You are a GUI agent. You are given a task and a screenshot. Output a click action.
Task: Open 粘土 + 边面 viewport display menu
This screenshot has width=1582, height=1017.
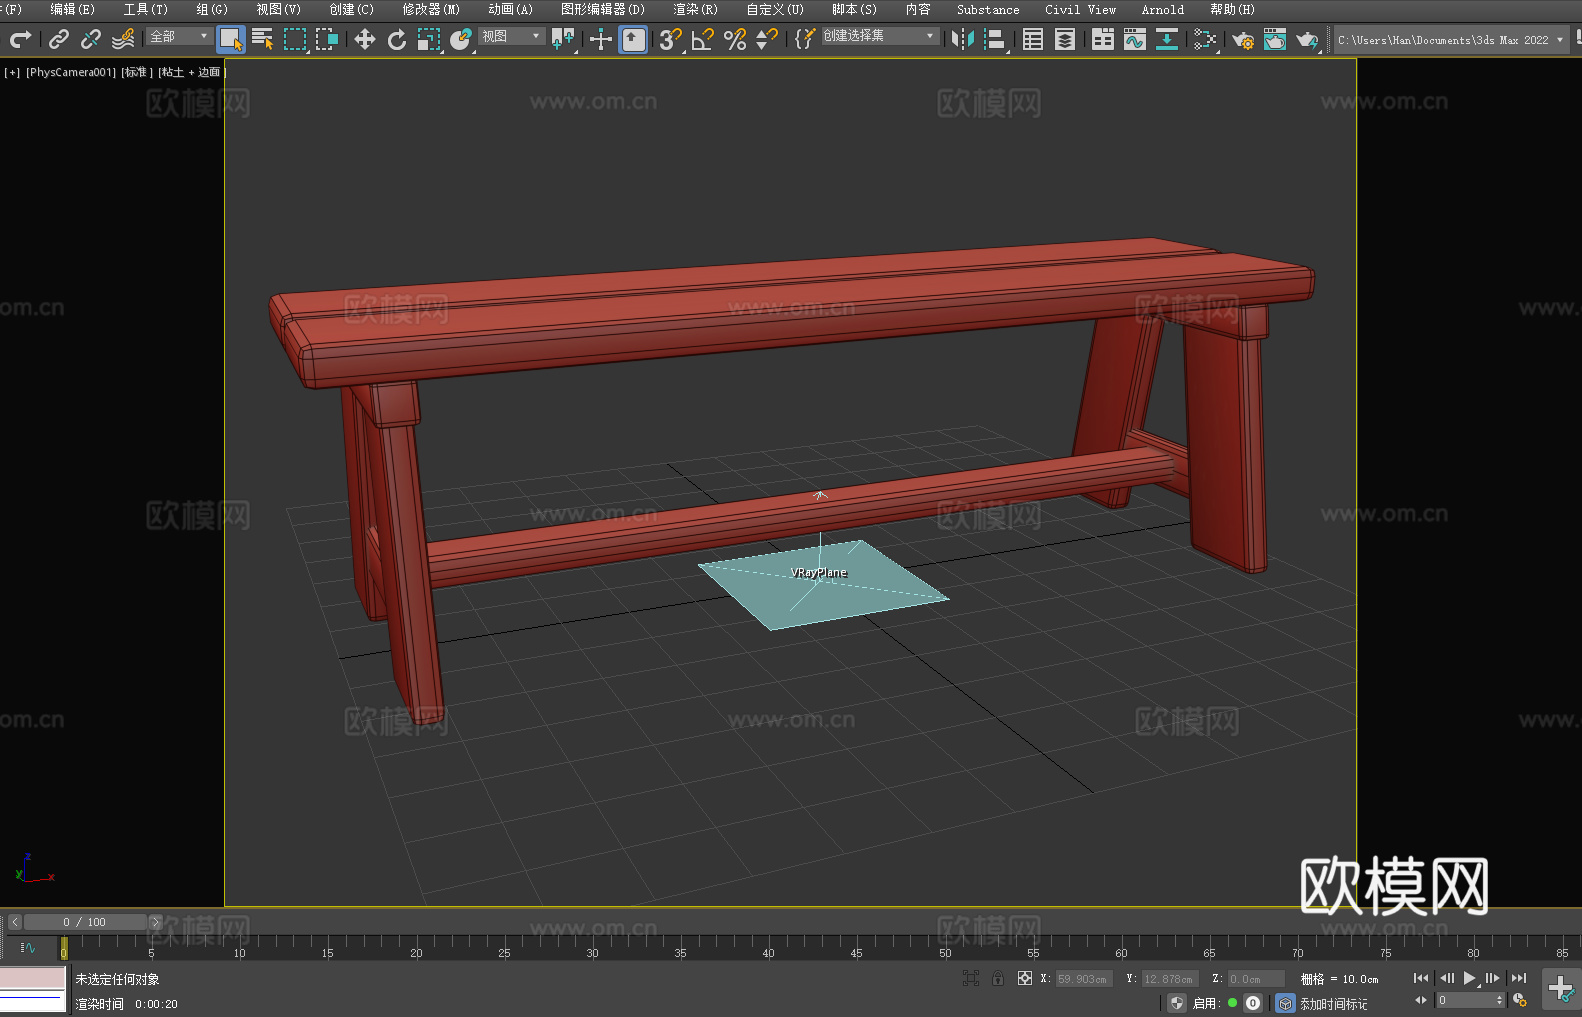191,72
